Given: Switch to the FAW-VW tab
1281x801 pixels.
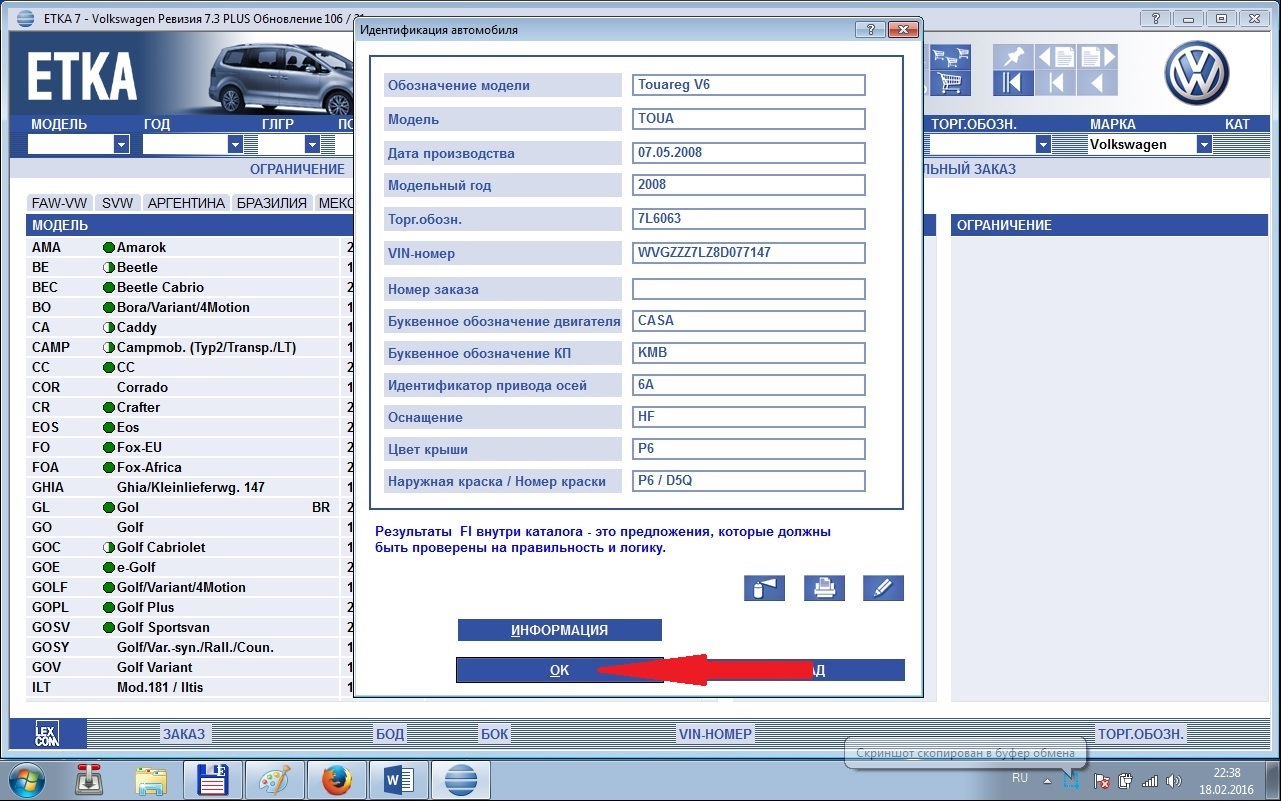Looking at the screenshot, I should (61, 202).
